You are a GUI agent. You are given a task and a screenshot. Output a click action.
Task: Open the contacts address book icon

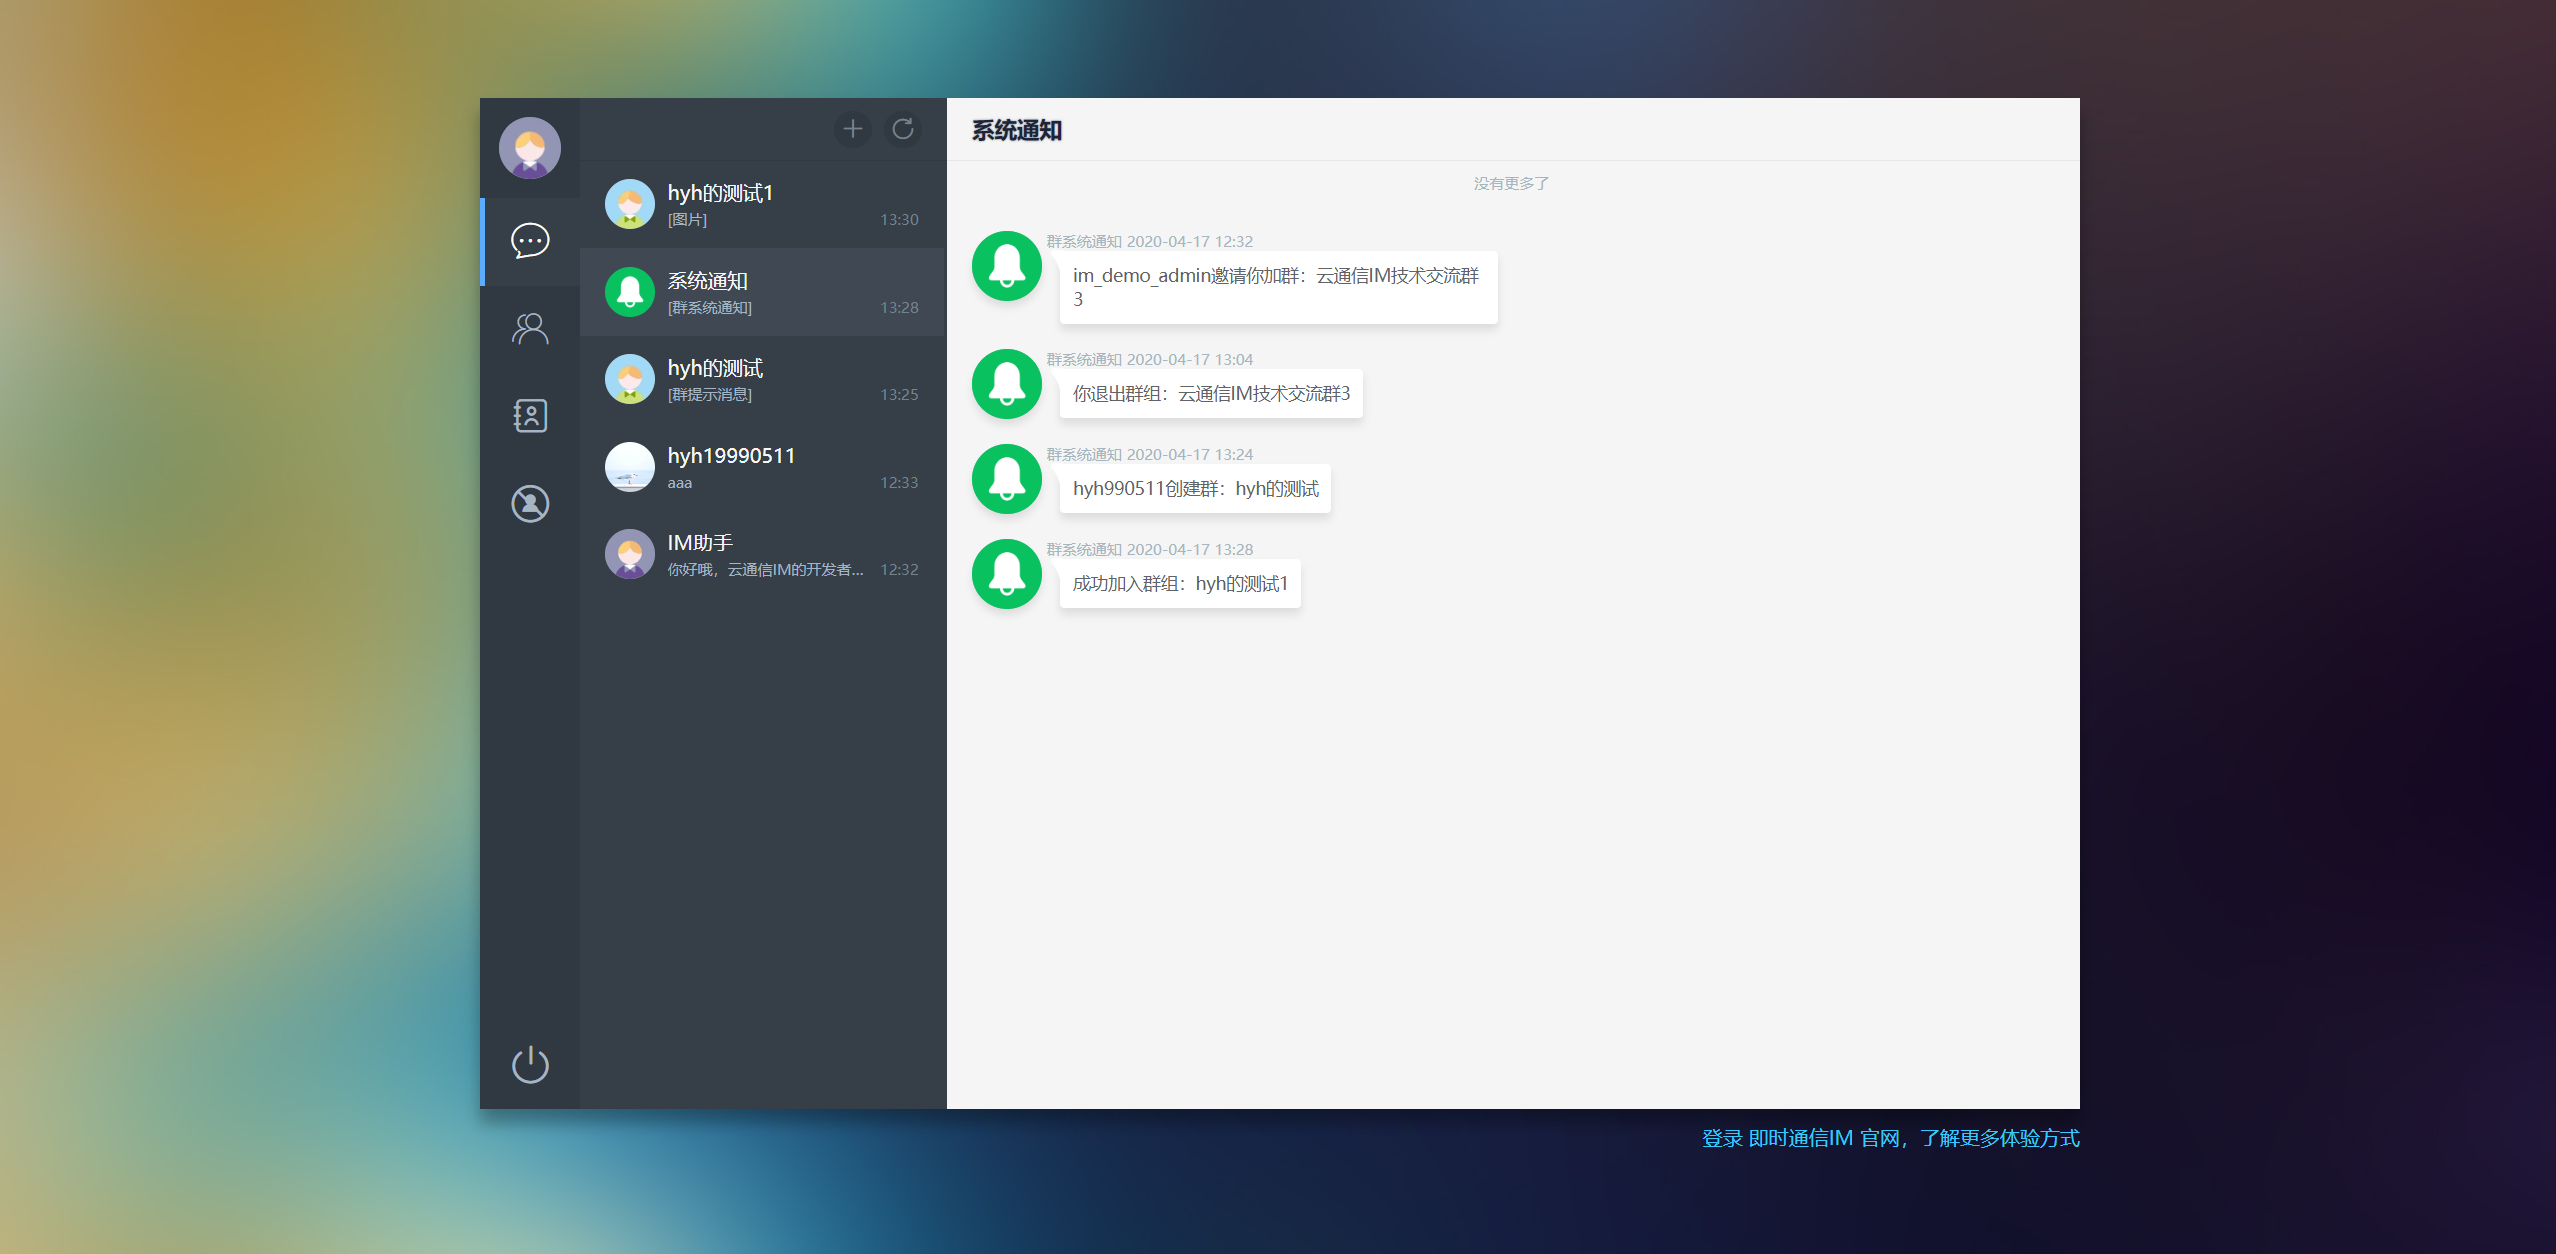529,416
